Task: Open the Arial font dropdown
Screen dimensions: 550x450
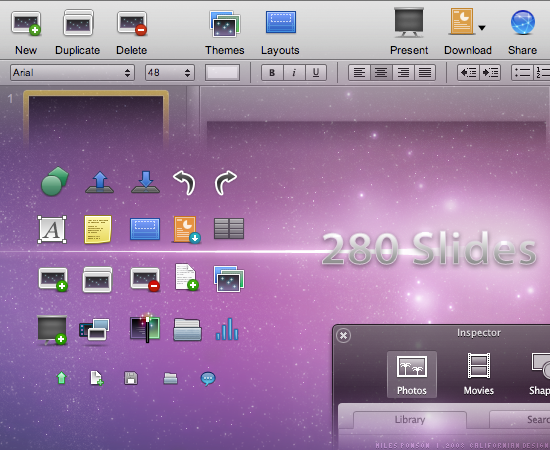Action: [x=72, y=73]
